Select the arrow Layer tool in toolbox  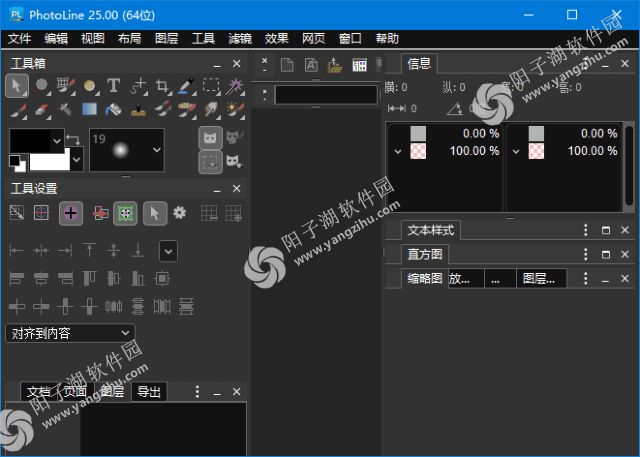click(17, 86)
